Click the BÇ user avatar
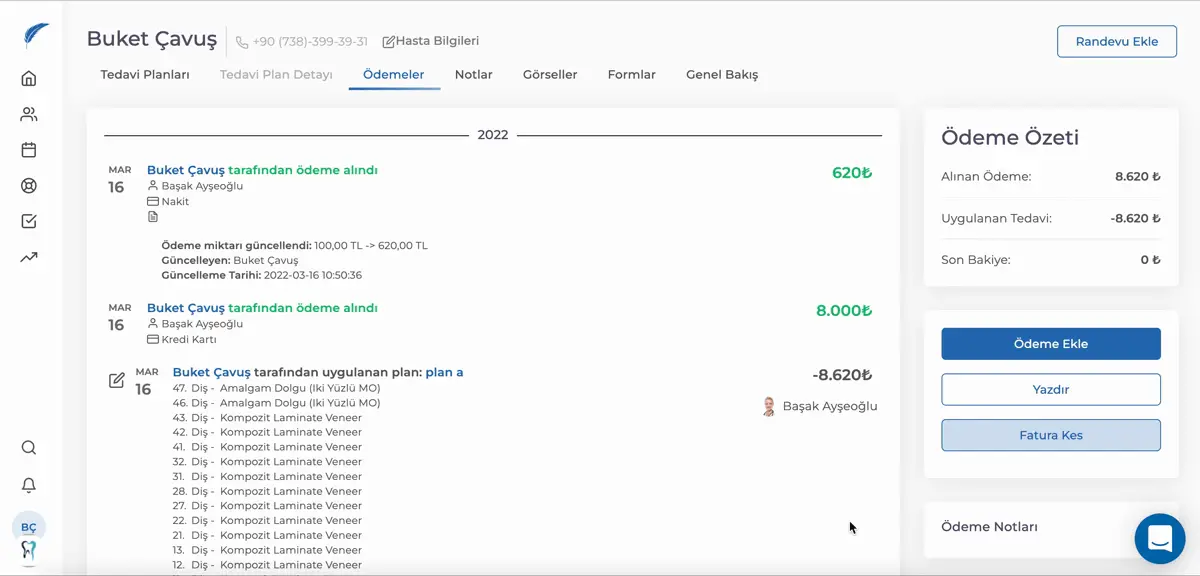This screenshot has height=576, width=1200. point(29,527)
